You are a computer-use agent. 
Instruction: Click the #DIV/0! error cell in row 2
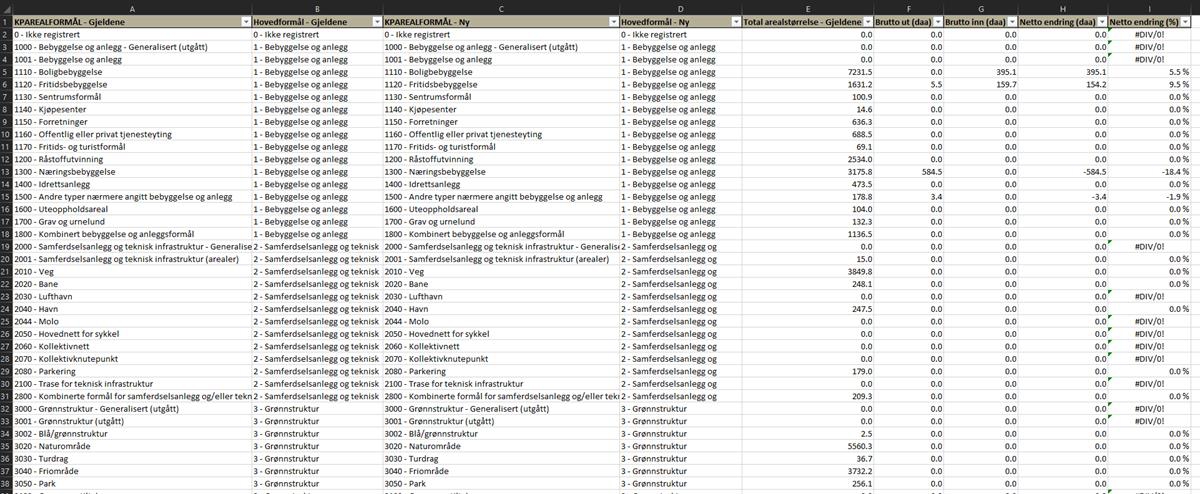[x=1158, y=34]
